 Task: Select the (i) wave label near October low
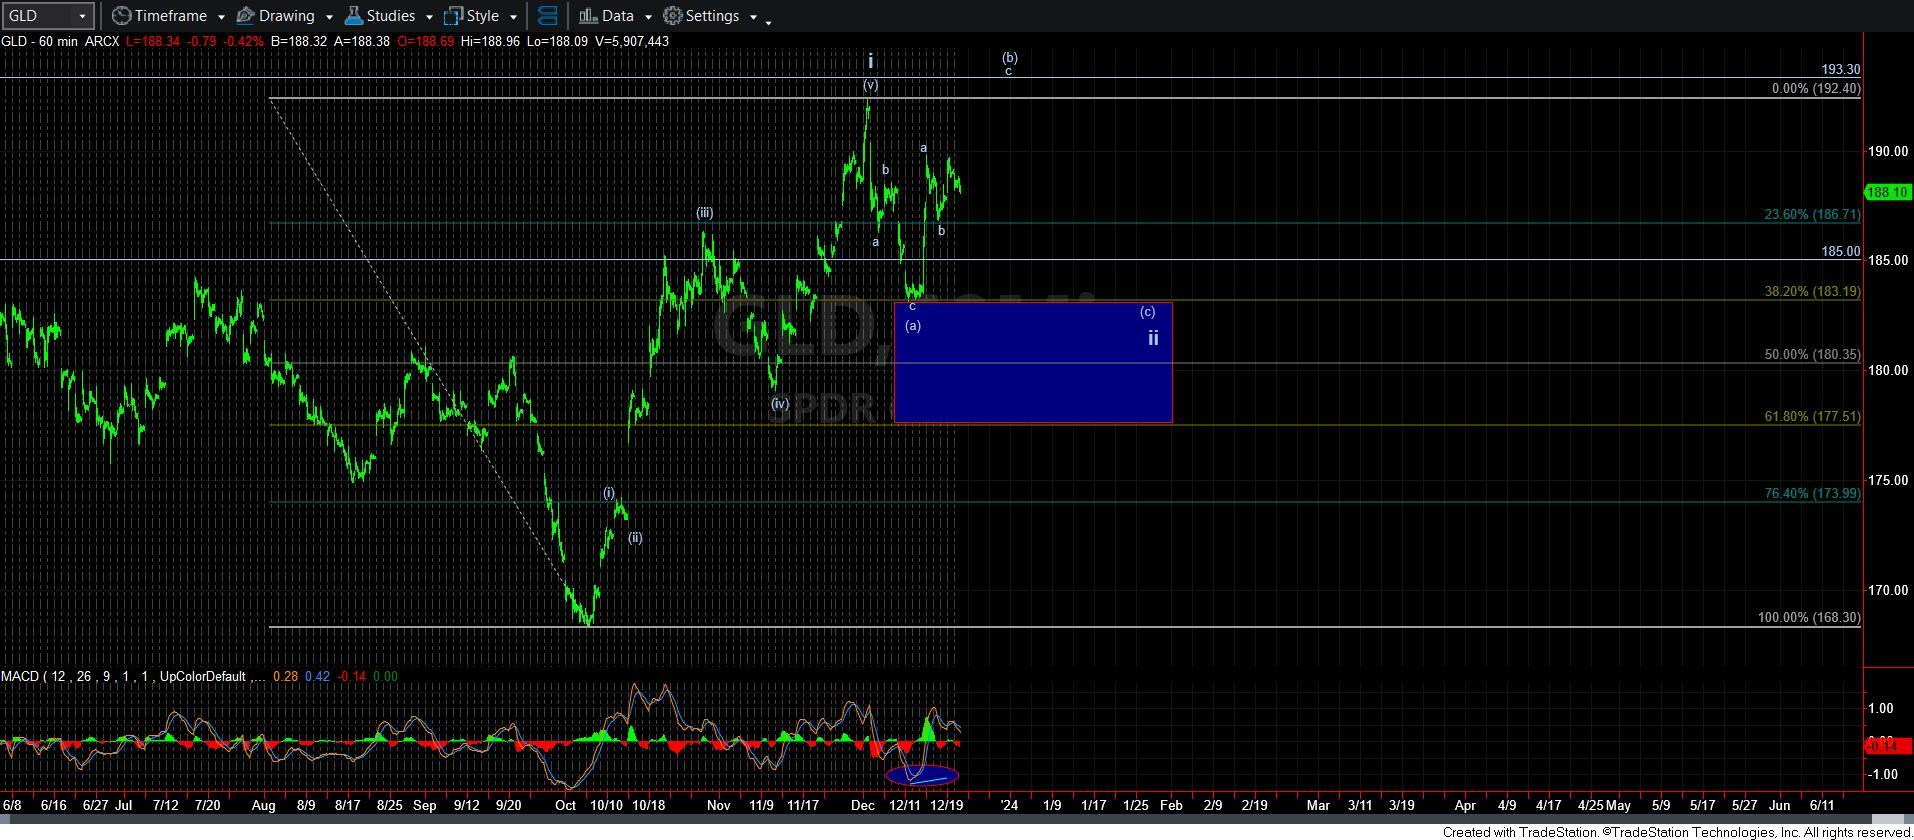(609, 493)
